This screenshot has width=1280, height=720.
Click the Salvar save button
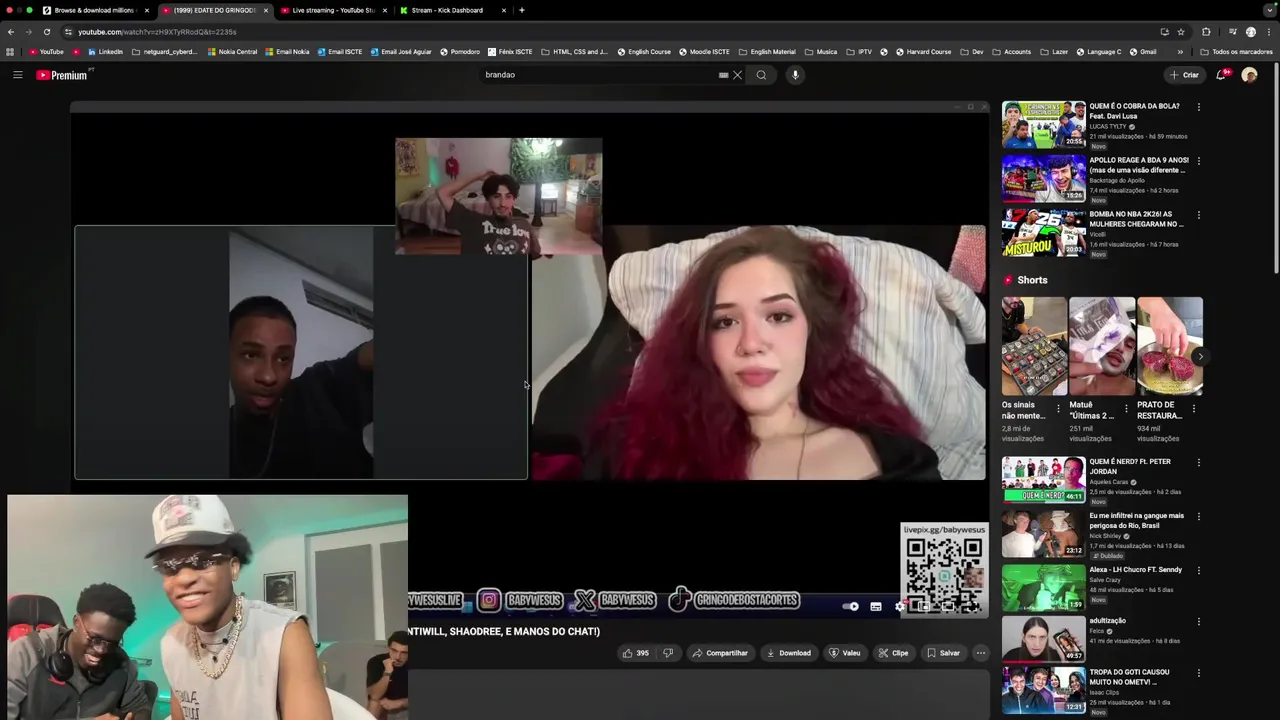pos(943,653)
